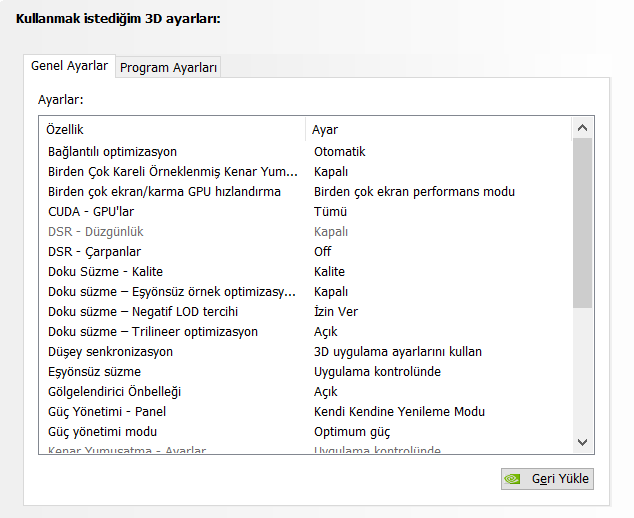Open Doku Süzme - Kalite value dropdown
The height and width of the screenshot is (518, 634).
point(329,272)
